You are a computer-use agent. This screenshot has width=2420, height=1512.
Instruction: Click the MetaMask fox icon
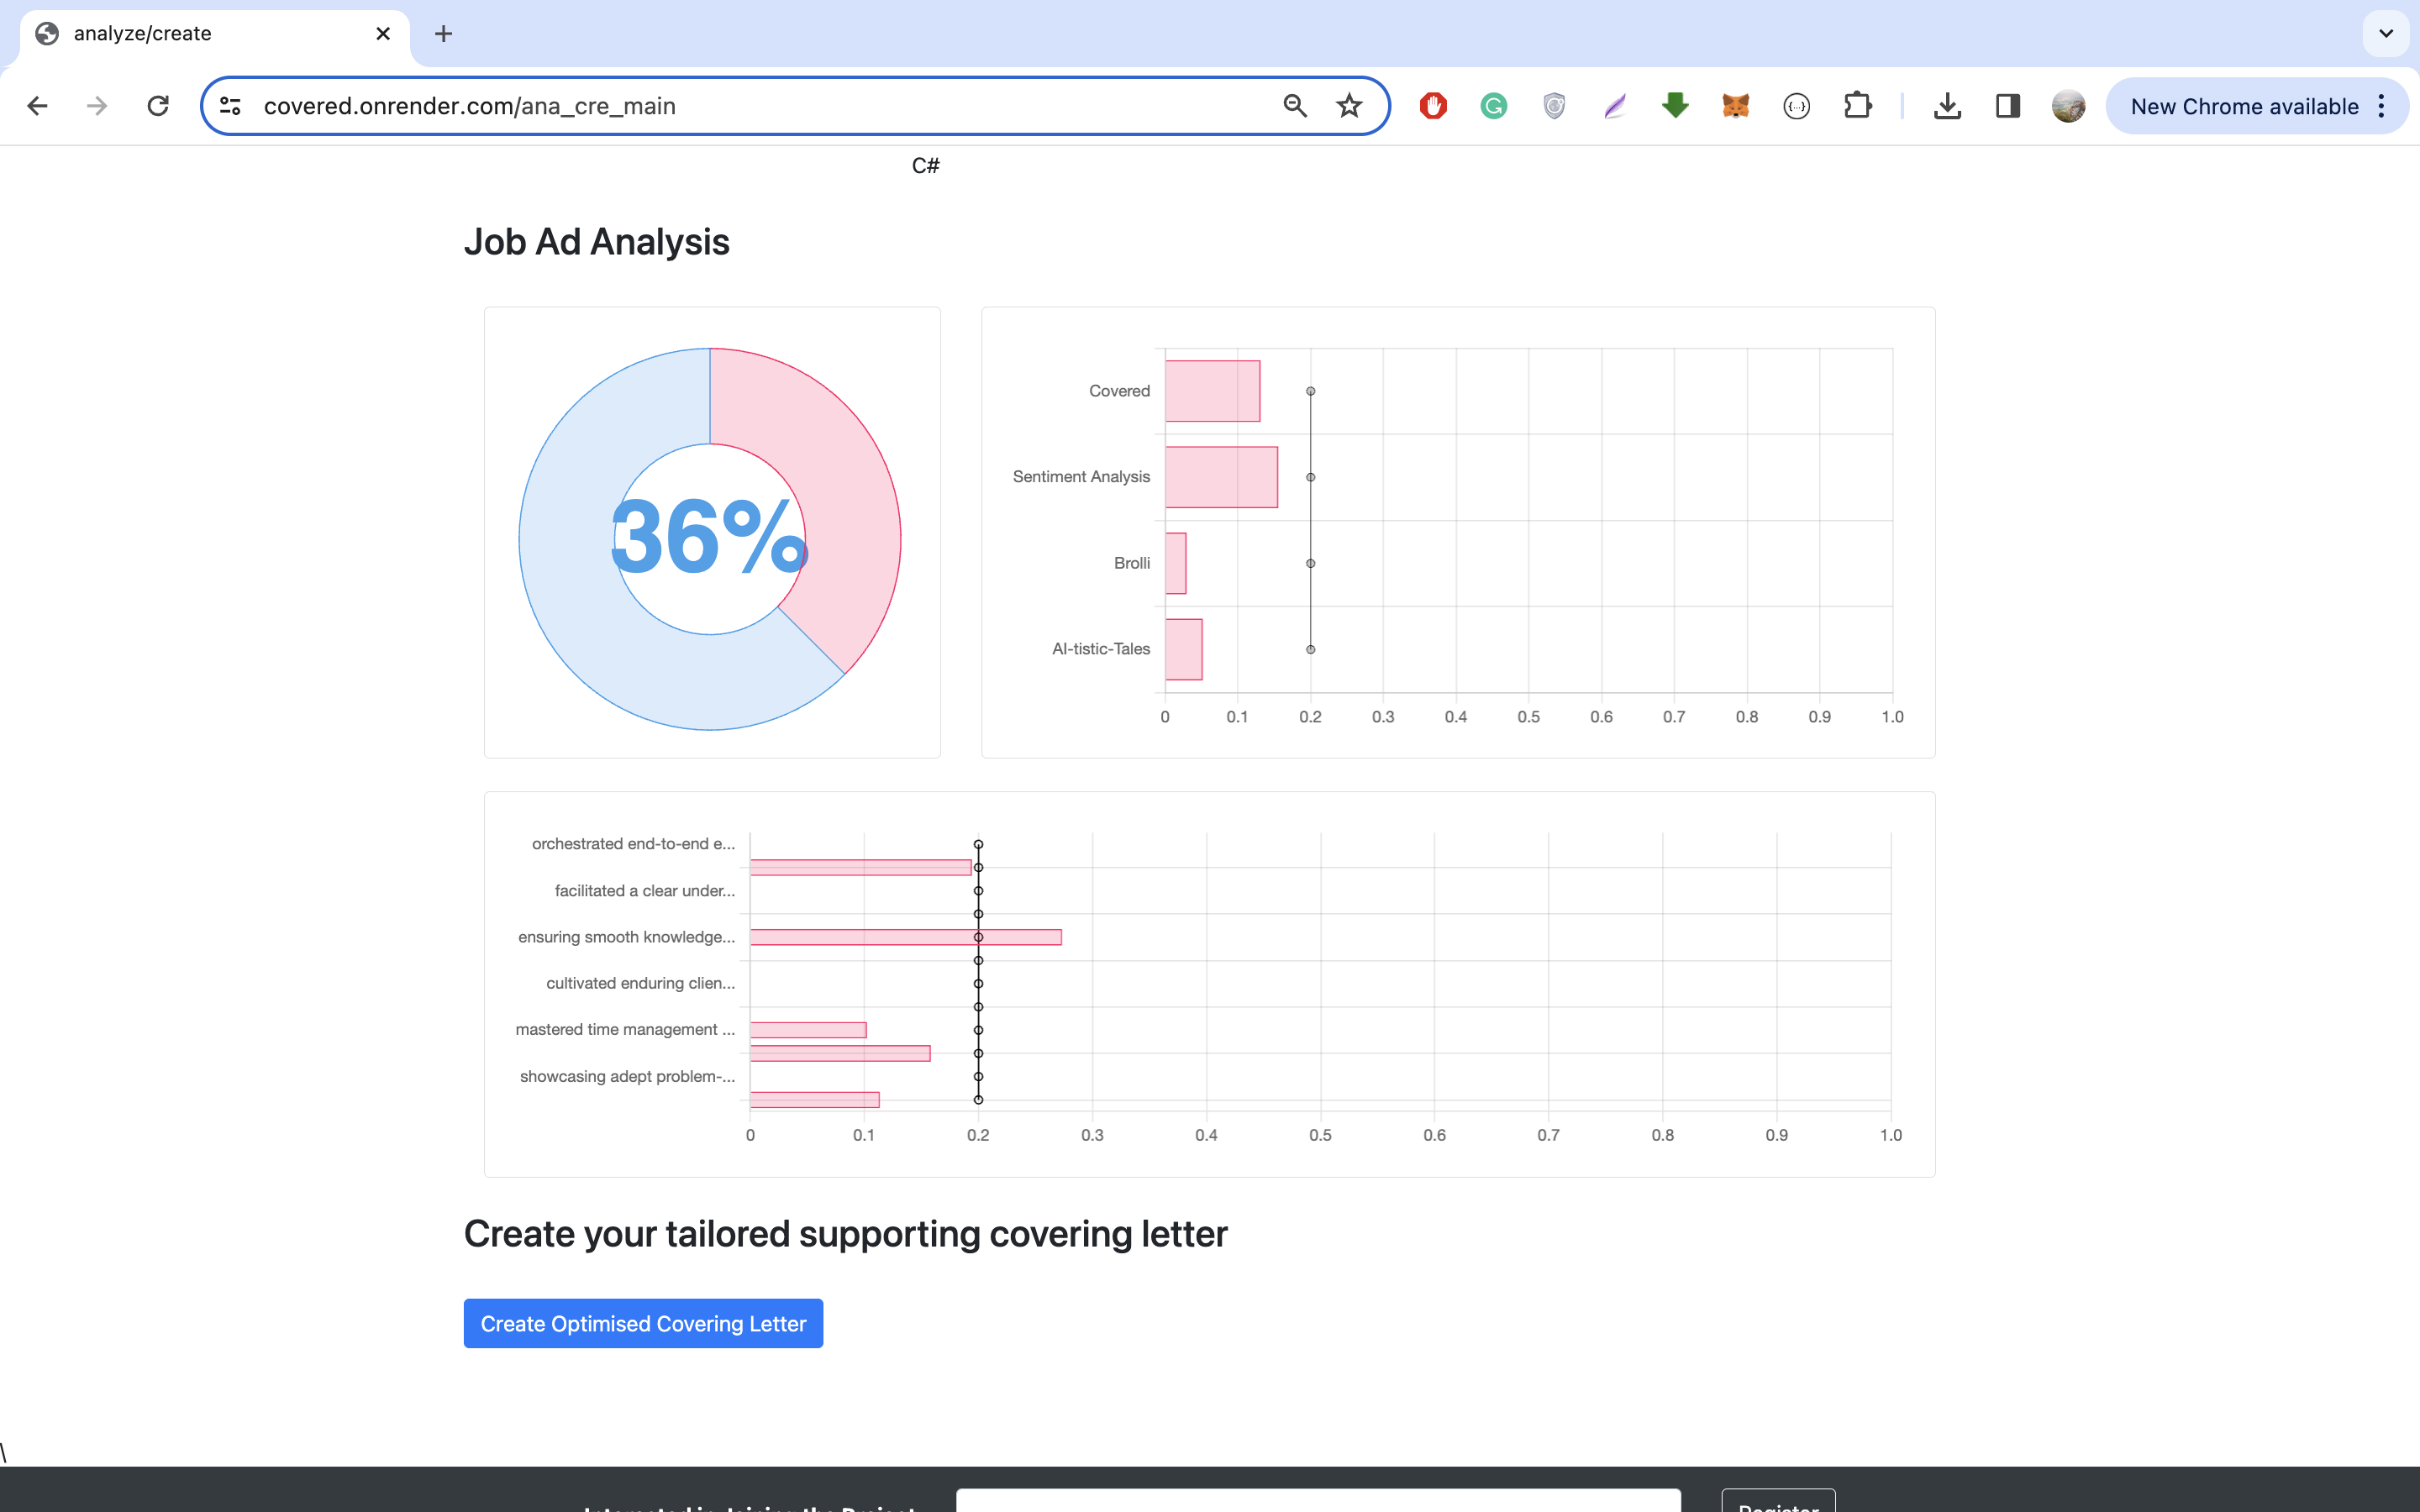[1736, 106]
